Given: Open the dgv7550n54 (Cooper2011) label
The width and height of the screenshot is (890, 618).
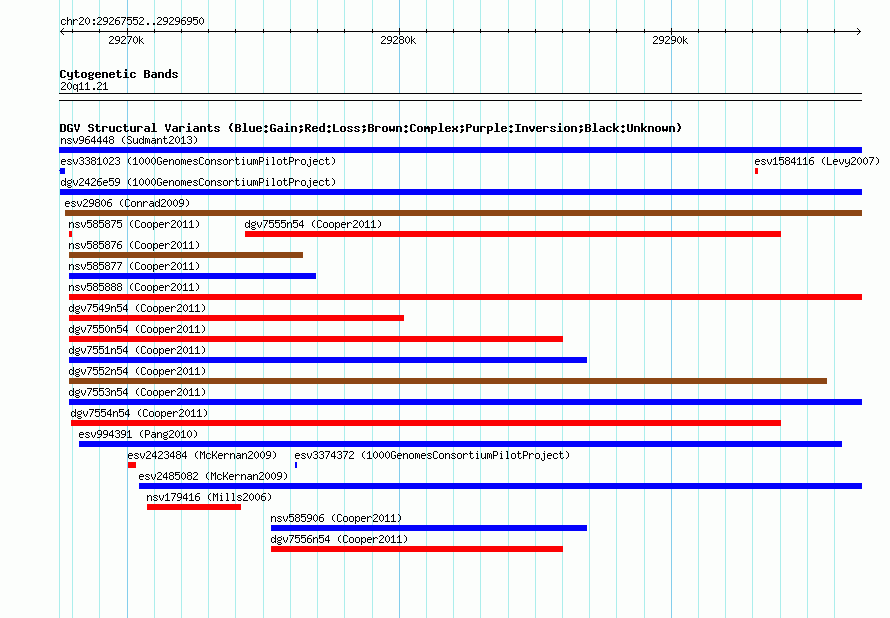Looking at the screenshot, I should coord(137,329).
